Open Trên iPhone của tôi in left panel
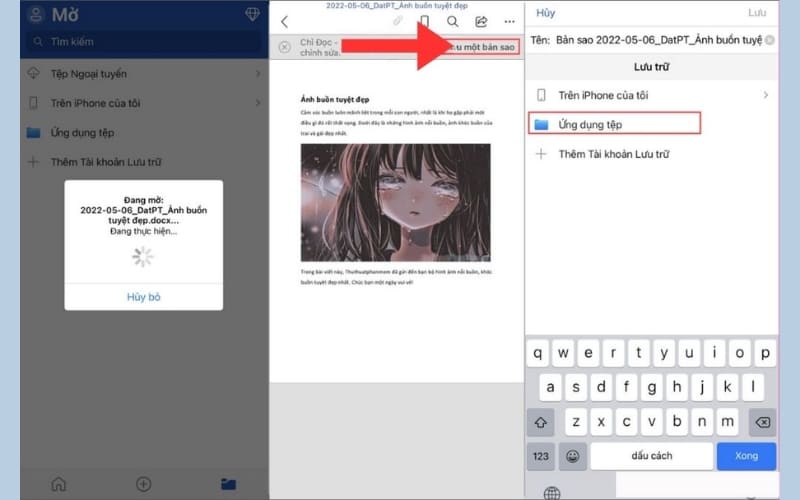 click(144, 103)
